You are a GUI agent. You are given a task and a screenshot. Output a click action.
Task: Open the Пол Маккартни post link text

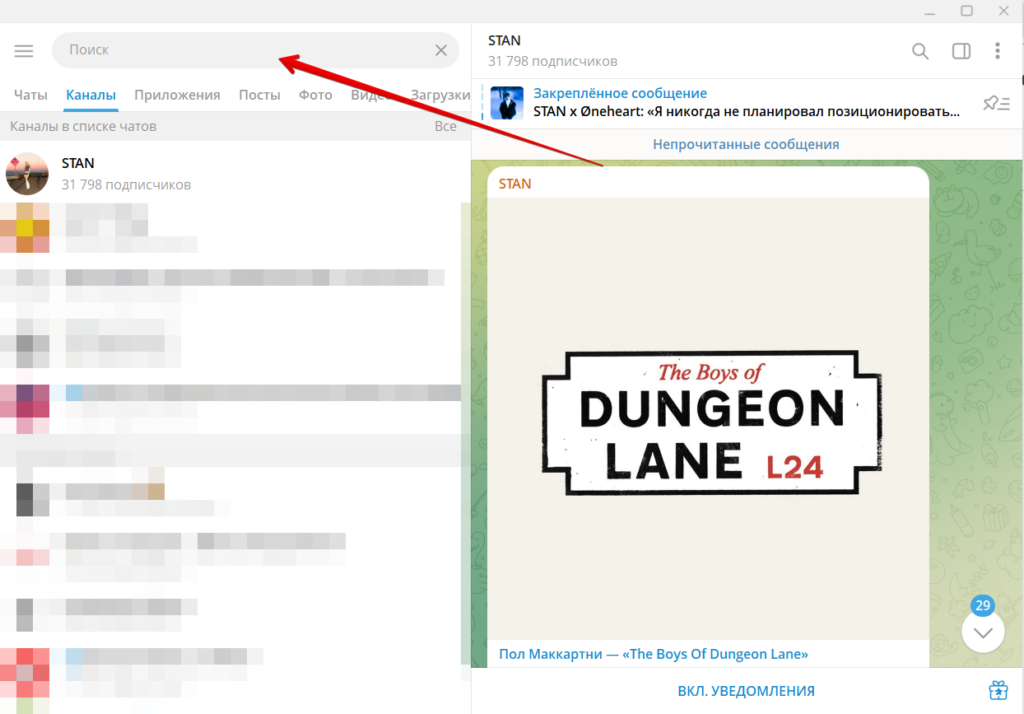pyautogui.click(x=653, y=654)
